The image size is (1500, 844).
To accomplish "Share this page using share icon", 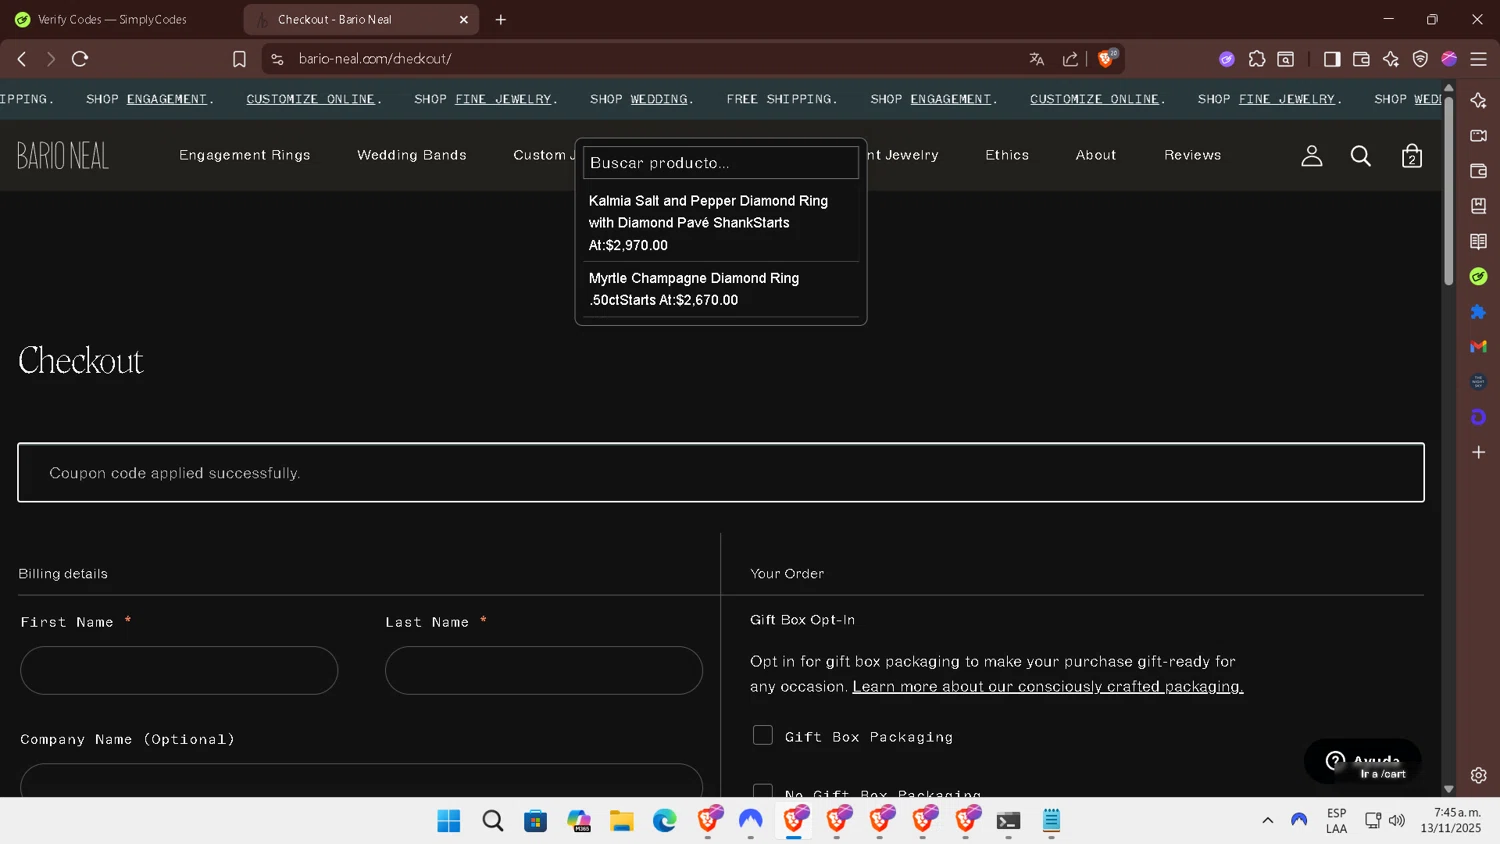I will pos(1070,59).
